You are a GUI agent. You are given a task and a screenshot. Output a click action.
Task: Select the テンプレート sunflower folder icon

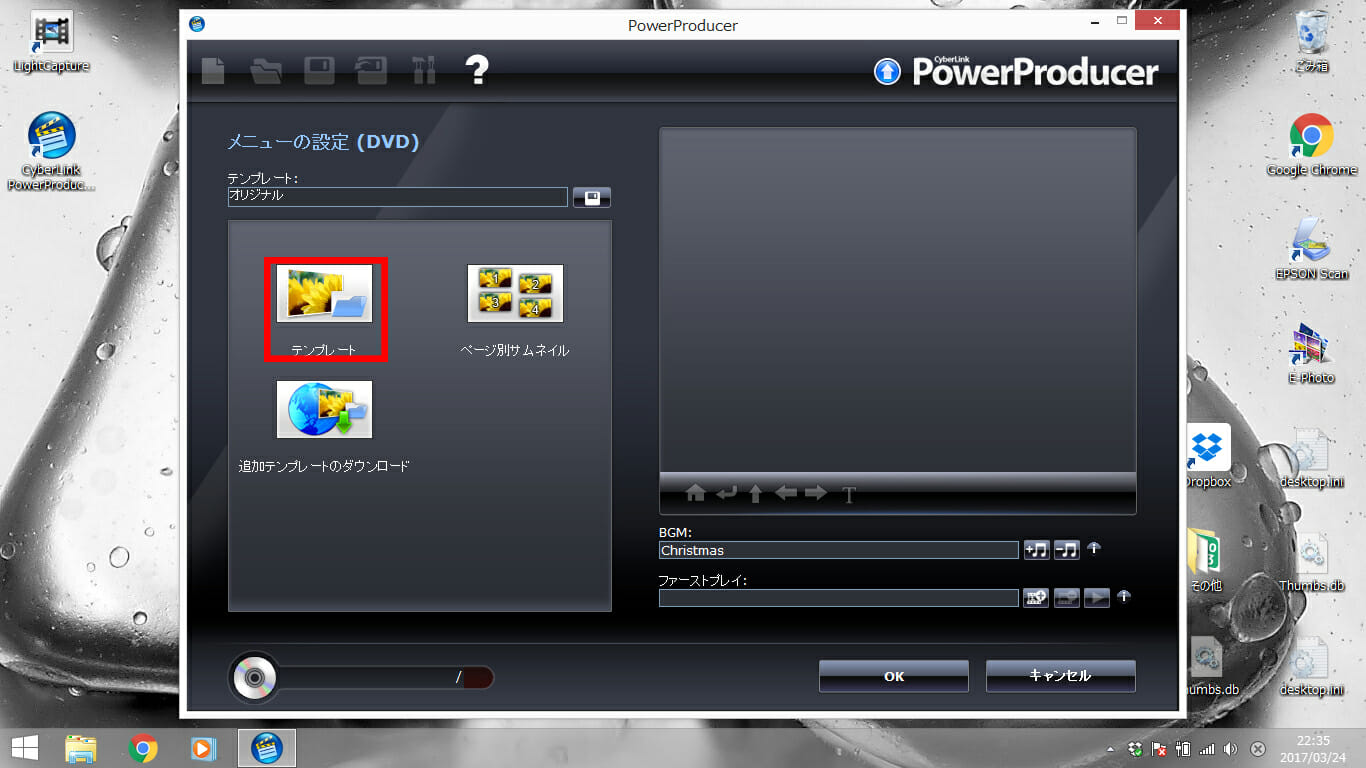point(324,293)
